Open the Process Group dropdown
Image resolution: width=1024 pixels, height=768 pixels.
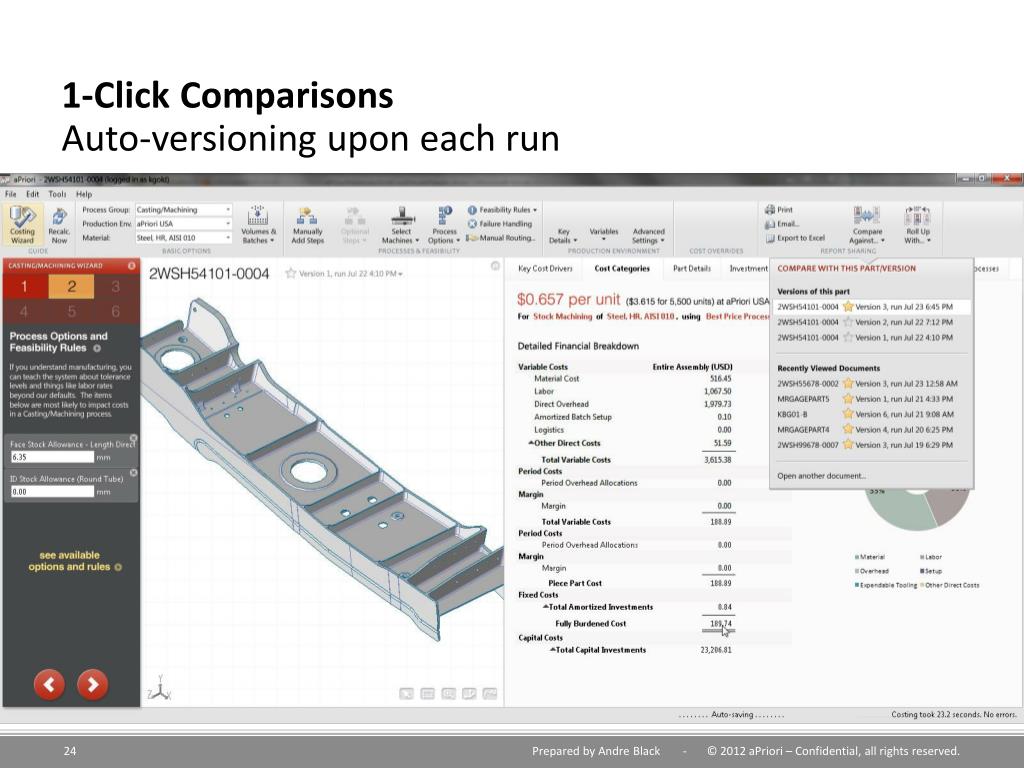[184, 210]
